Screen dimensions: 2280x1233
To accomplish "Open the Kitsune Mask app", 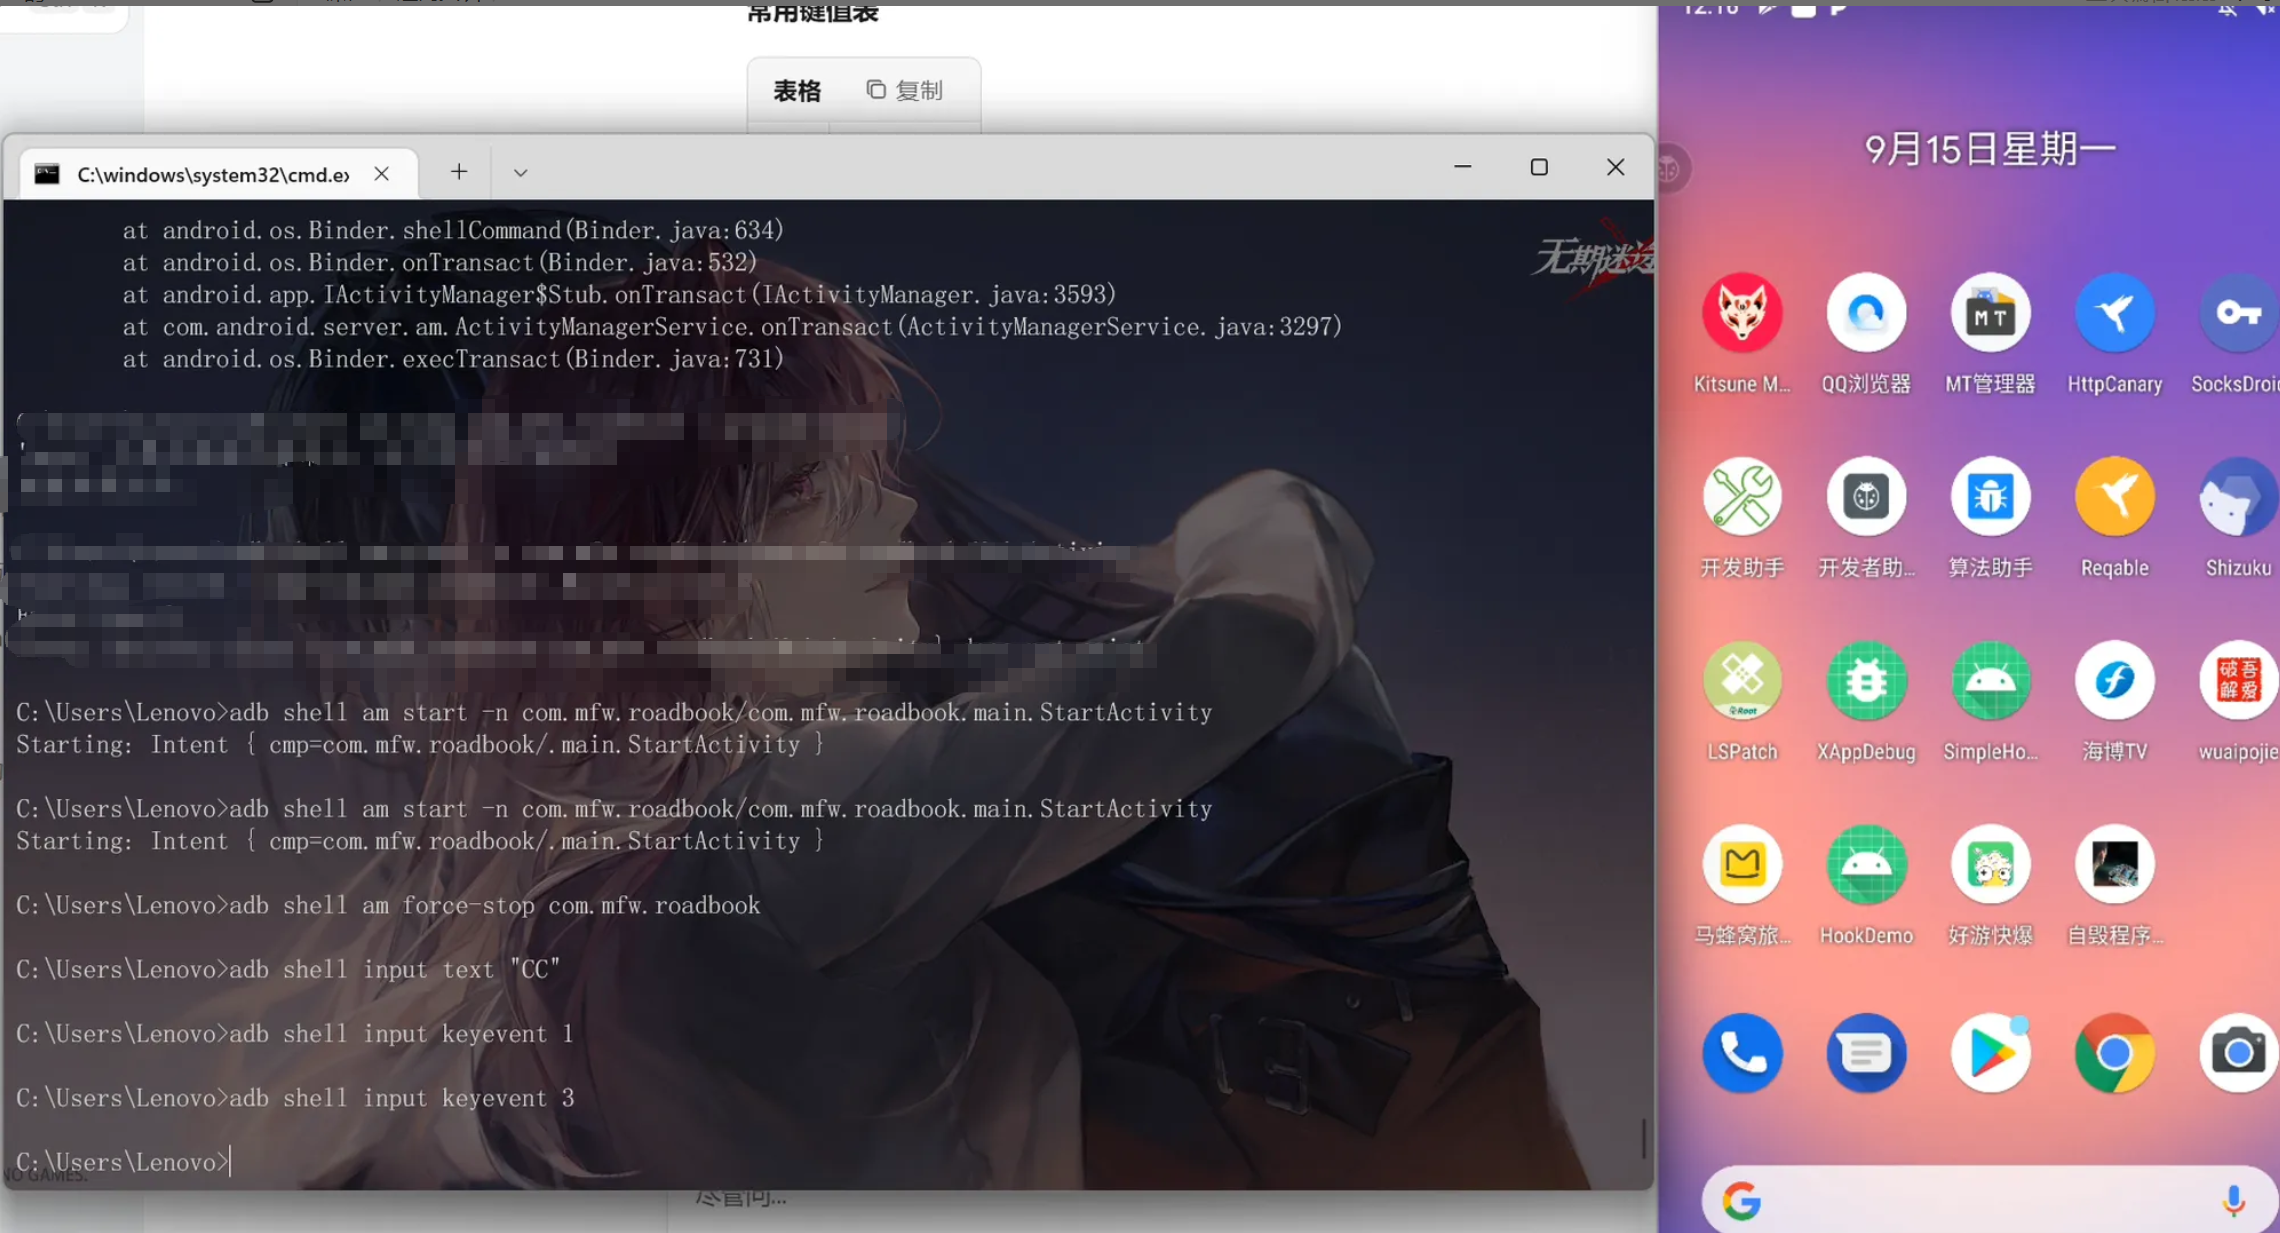I will coord(1741,313).
